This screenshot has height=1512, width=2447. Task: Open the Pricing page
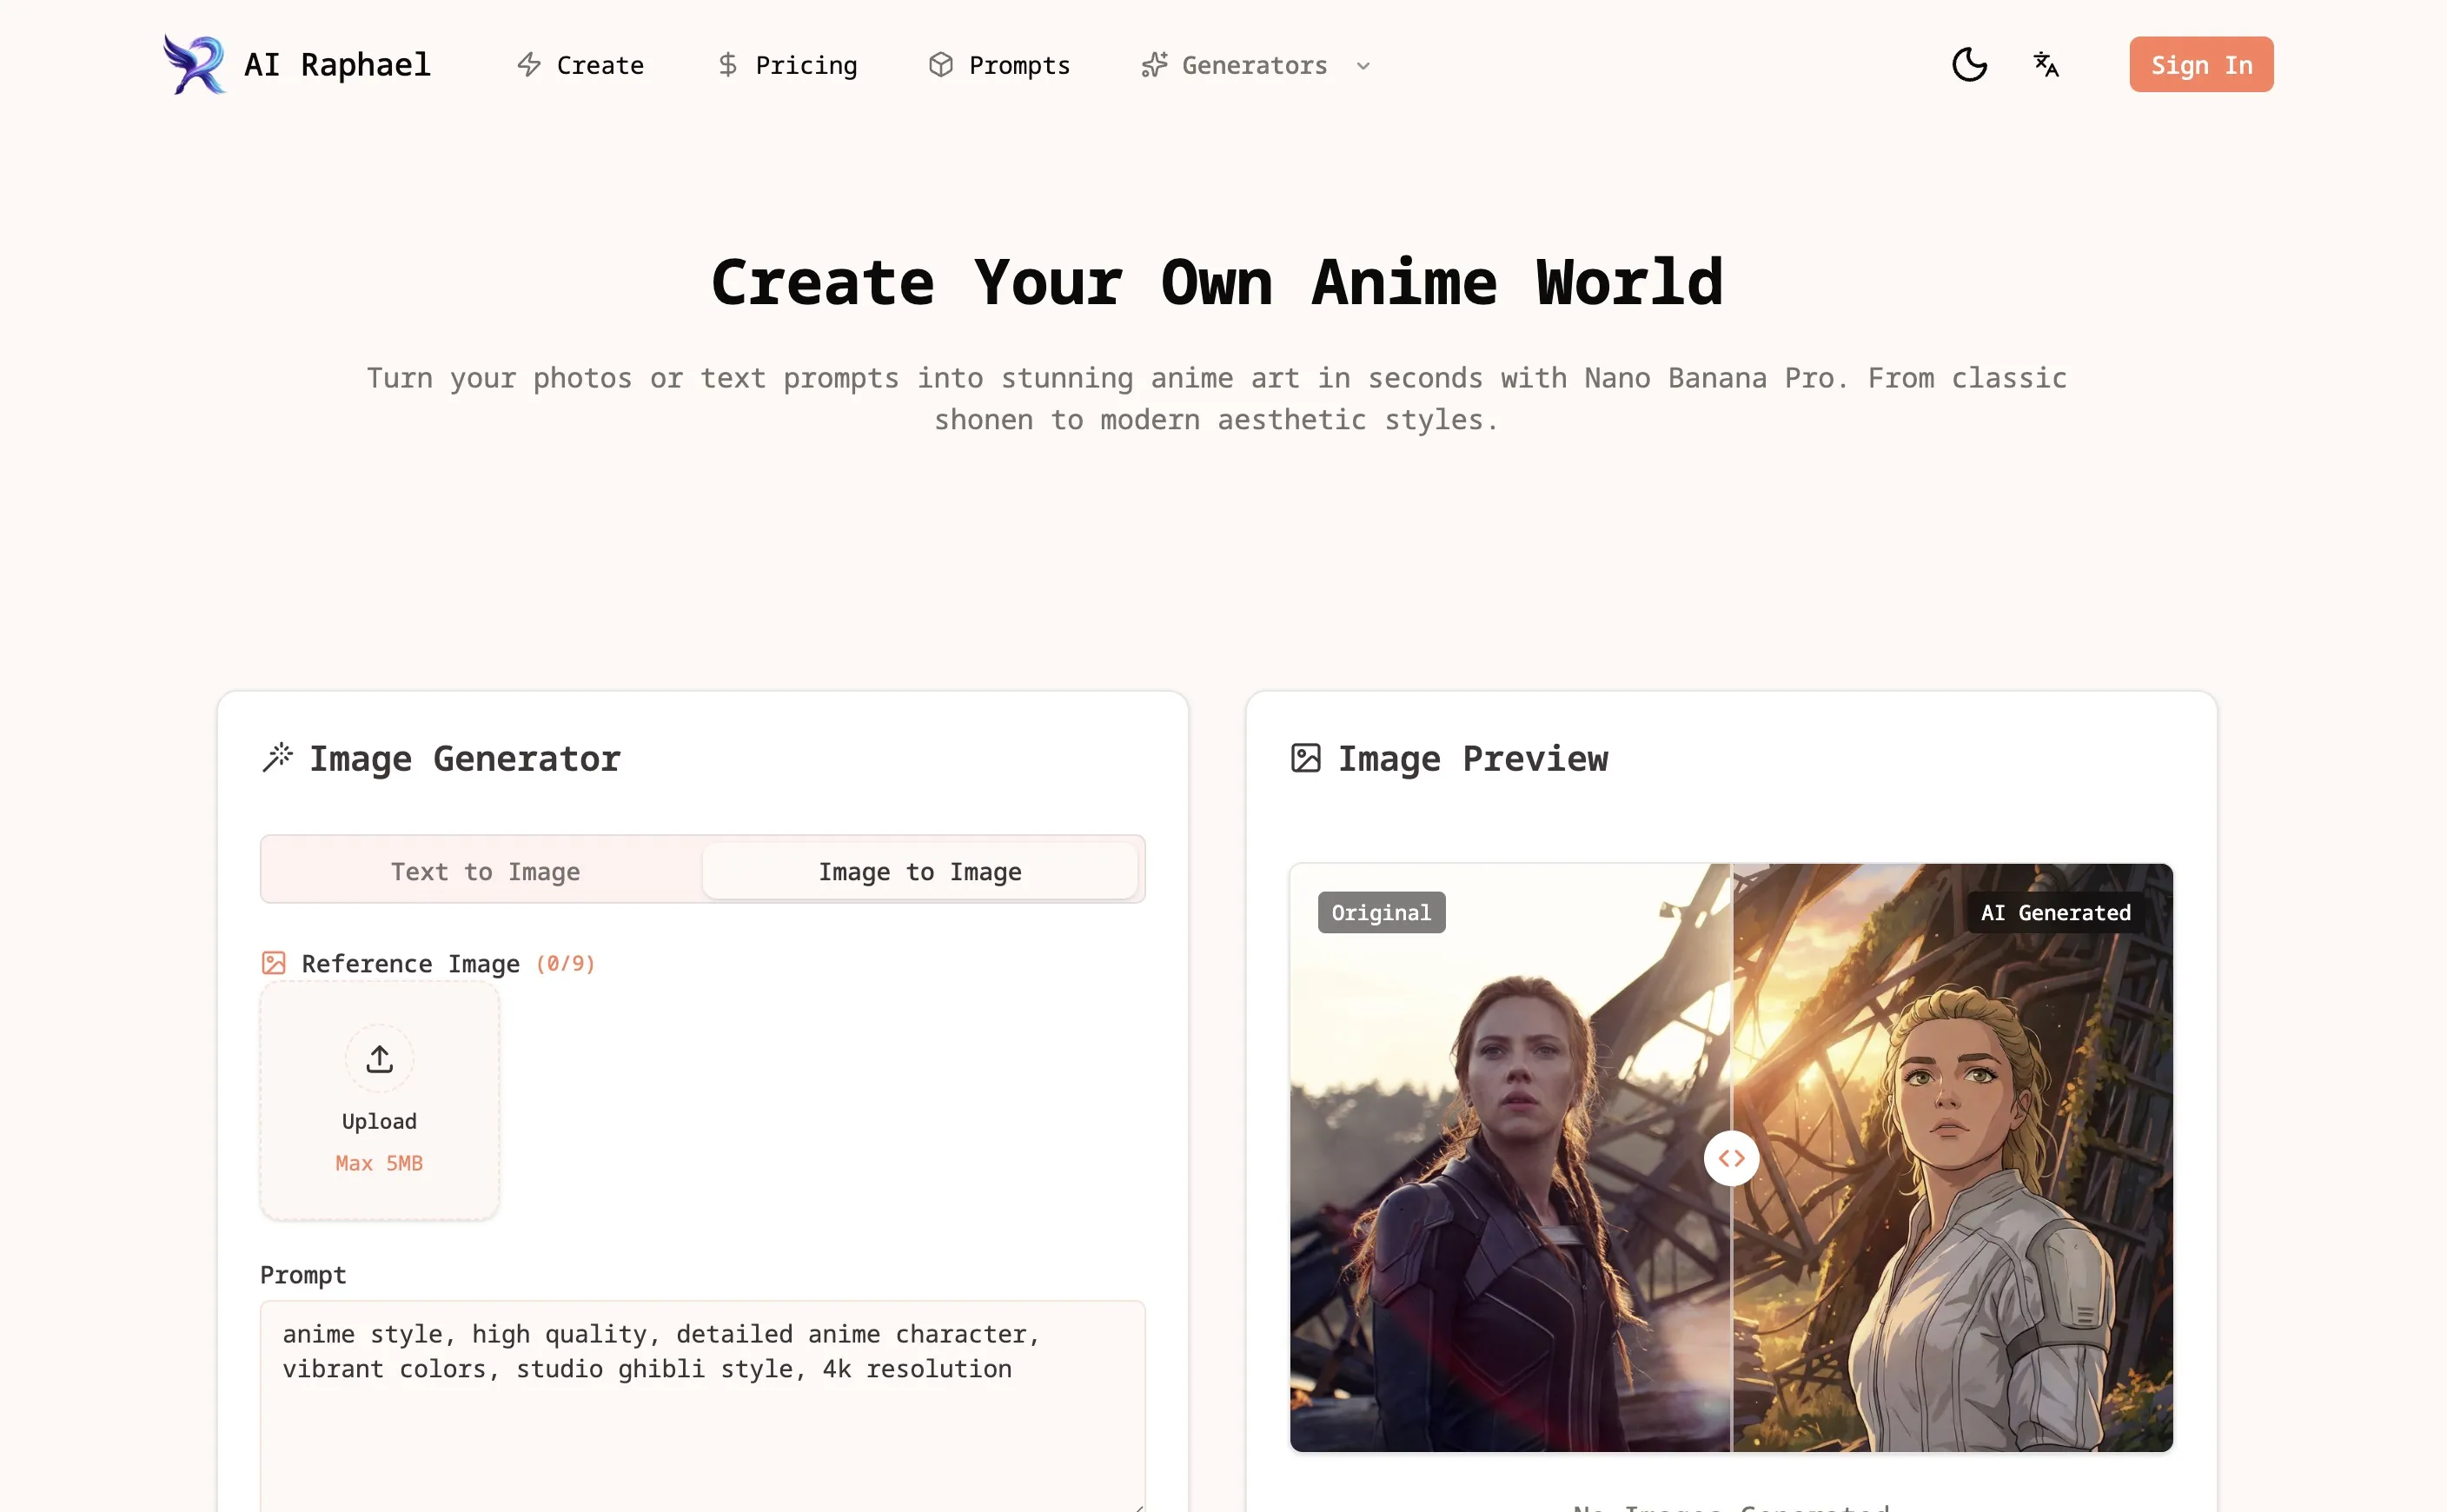(x=805, y=65)
